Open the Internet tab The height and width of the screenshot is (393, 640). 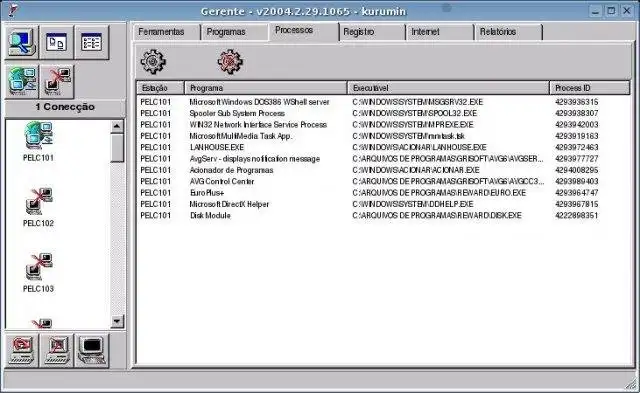pyautogui.click(x=440, y=32)
